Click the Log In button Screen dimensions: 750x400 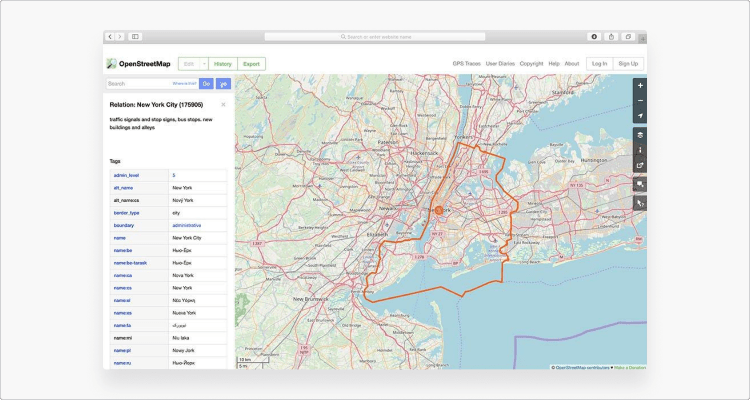[599, 64]
